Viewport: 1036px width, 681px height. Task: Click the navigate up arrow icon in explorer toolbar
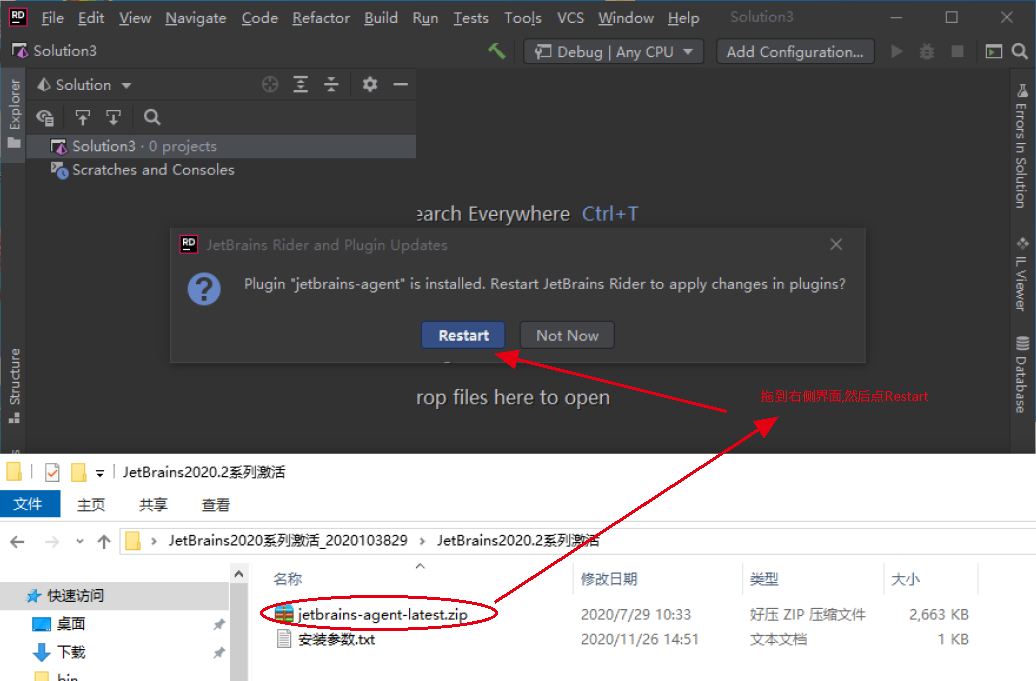pos(83,118)
